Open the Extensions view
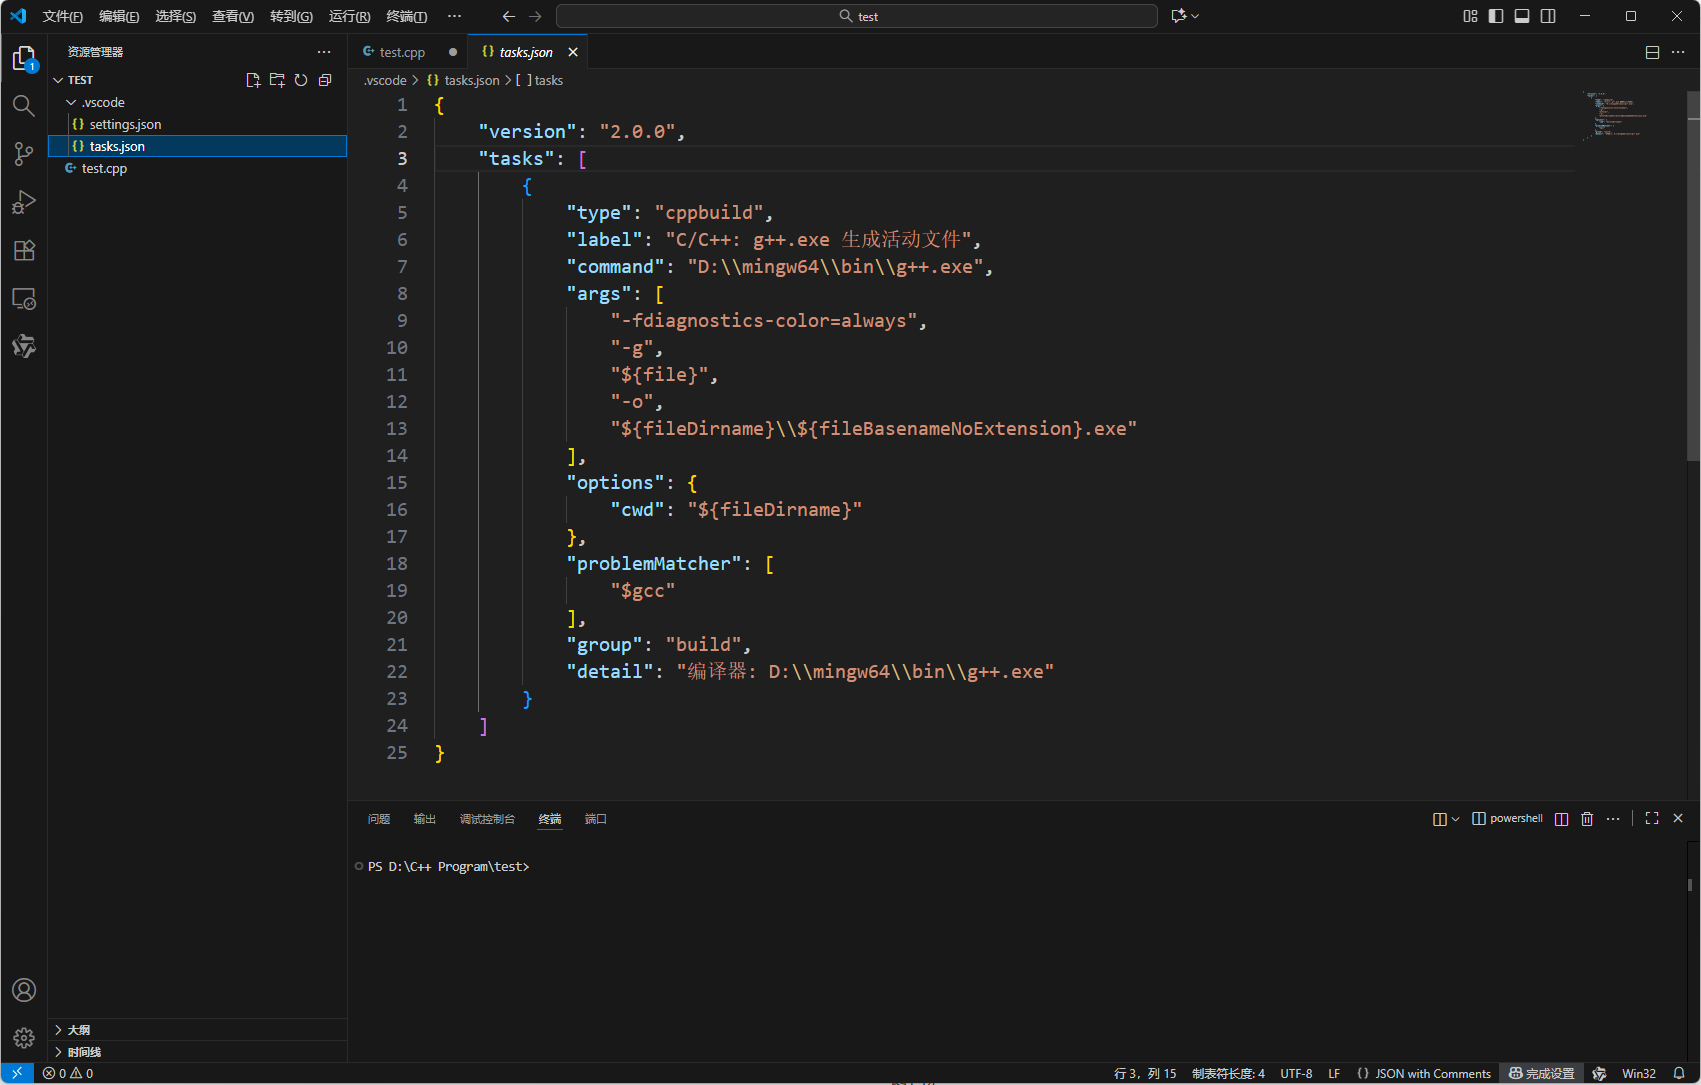The width and height of the screenshot is (1701, 1085). click(24, 250)
